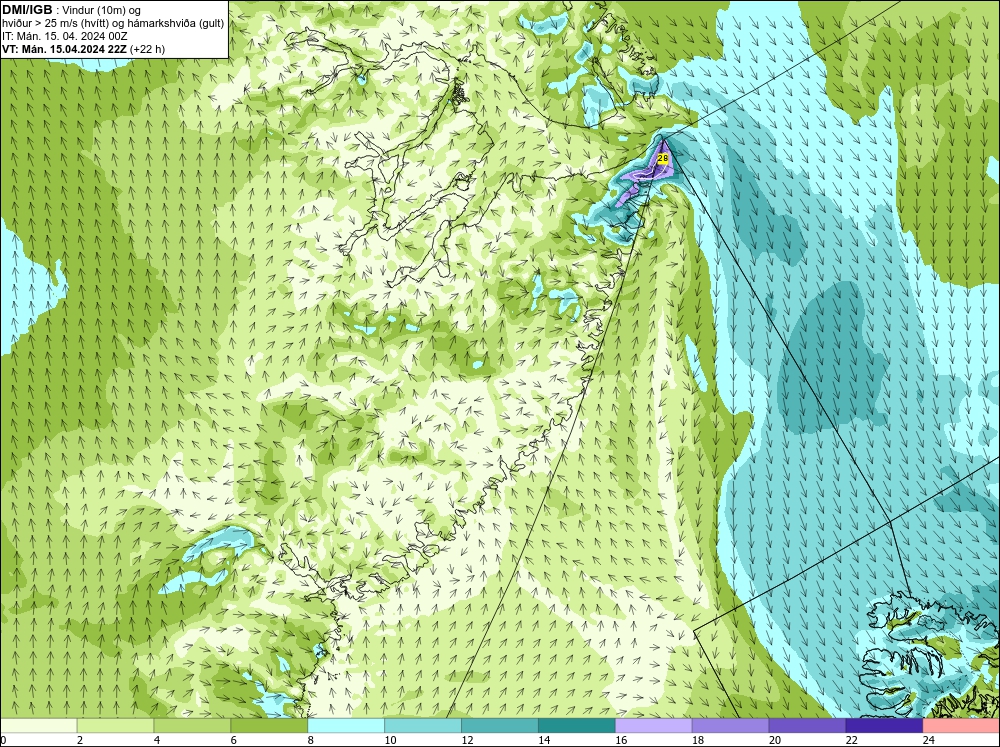Select the 4-6 m/s green legend swatch
The width and height of the screenshot is (1000, 747).
click(x=192, y=726)
